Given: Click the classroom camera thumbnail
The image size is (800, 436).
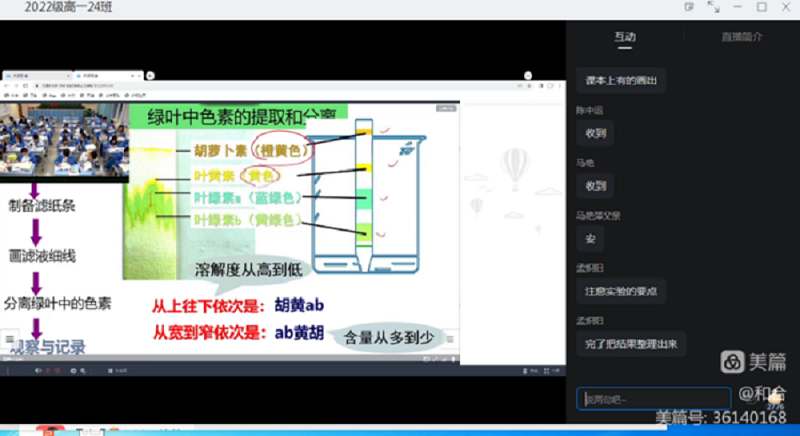Looking at the screenshot, I should coord(63,141).
